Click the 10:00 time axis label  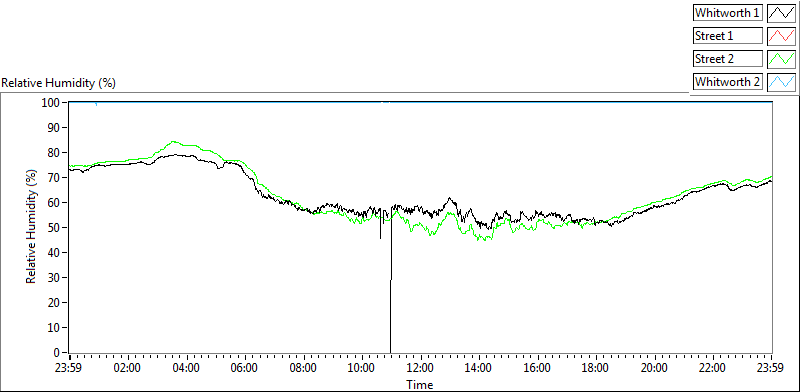(362, 368)
